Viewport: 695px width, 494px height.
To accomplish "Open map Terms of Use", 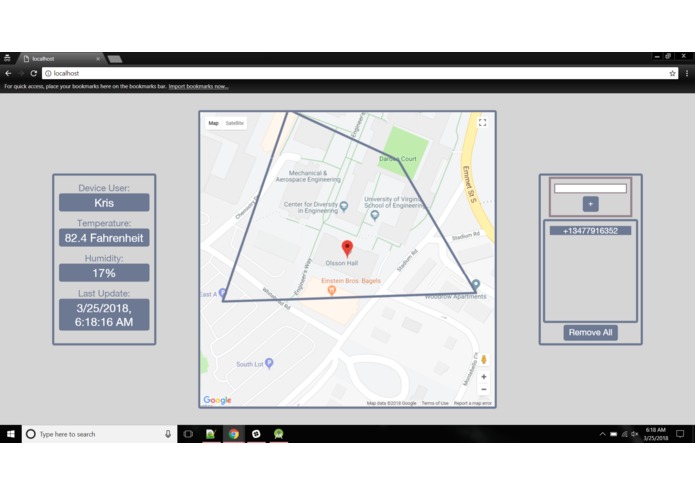I will click(435, 403).
